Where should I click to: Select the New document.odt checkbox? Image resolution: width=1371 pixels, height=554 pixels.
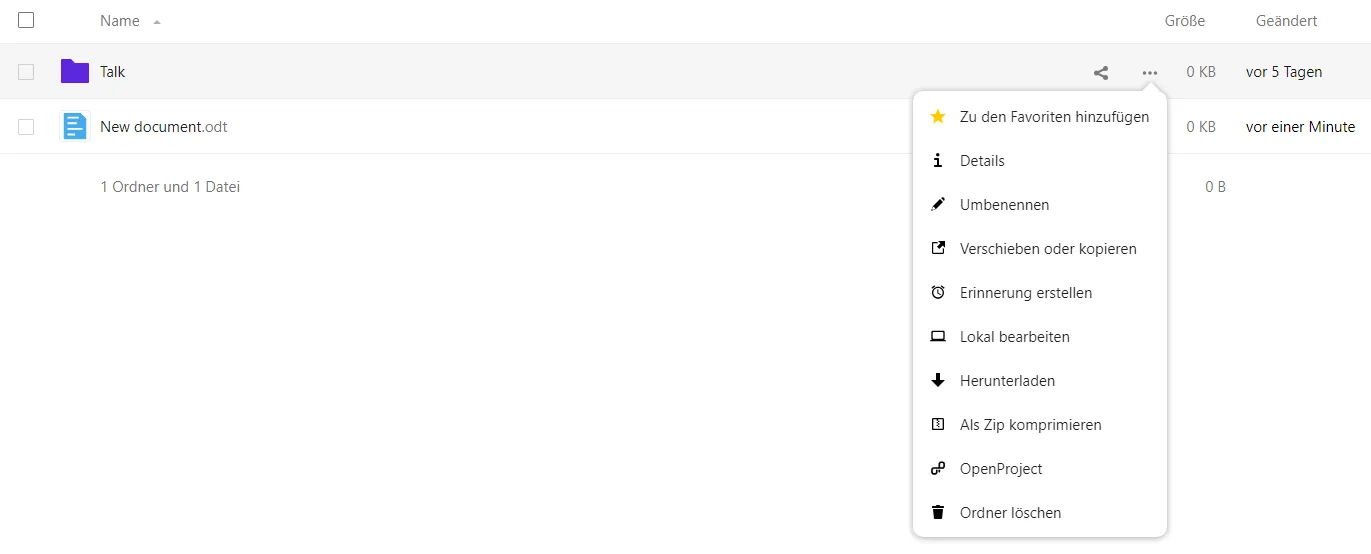point(26,126)
